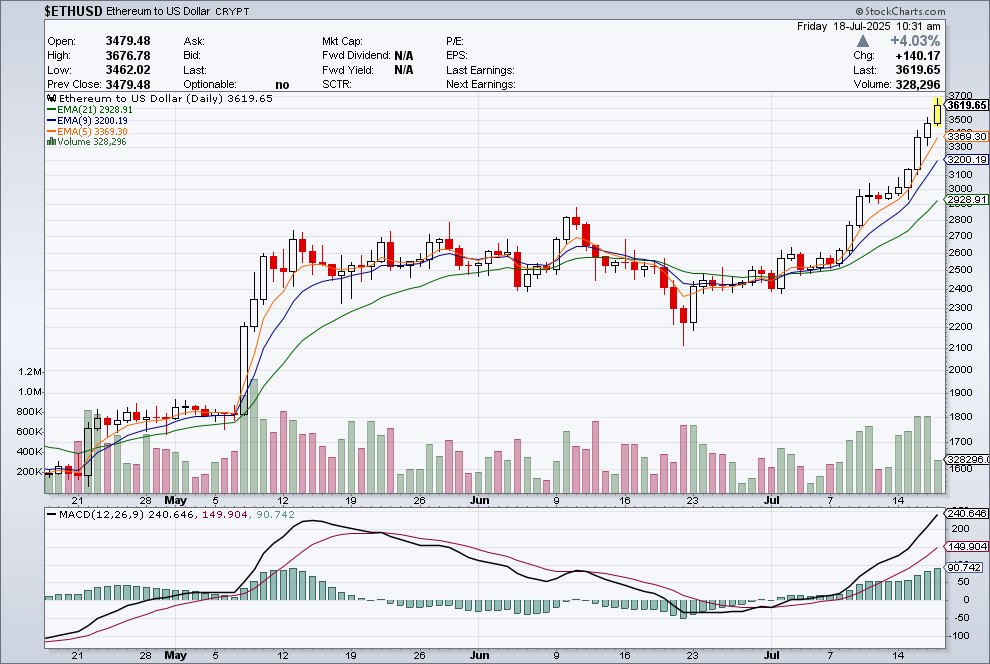Click the EMA(21) 2928.91 legend text
The image size is (990, 664).
(x=95, y=110)
